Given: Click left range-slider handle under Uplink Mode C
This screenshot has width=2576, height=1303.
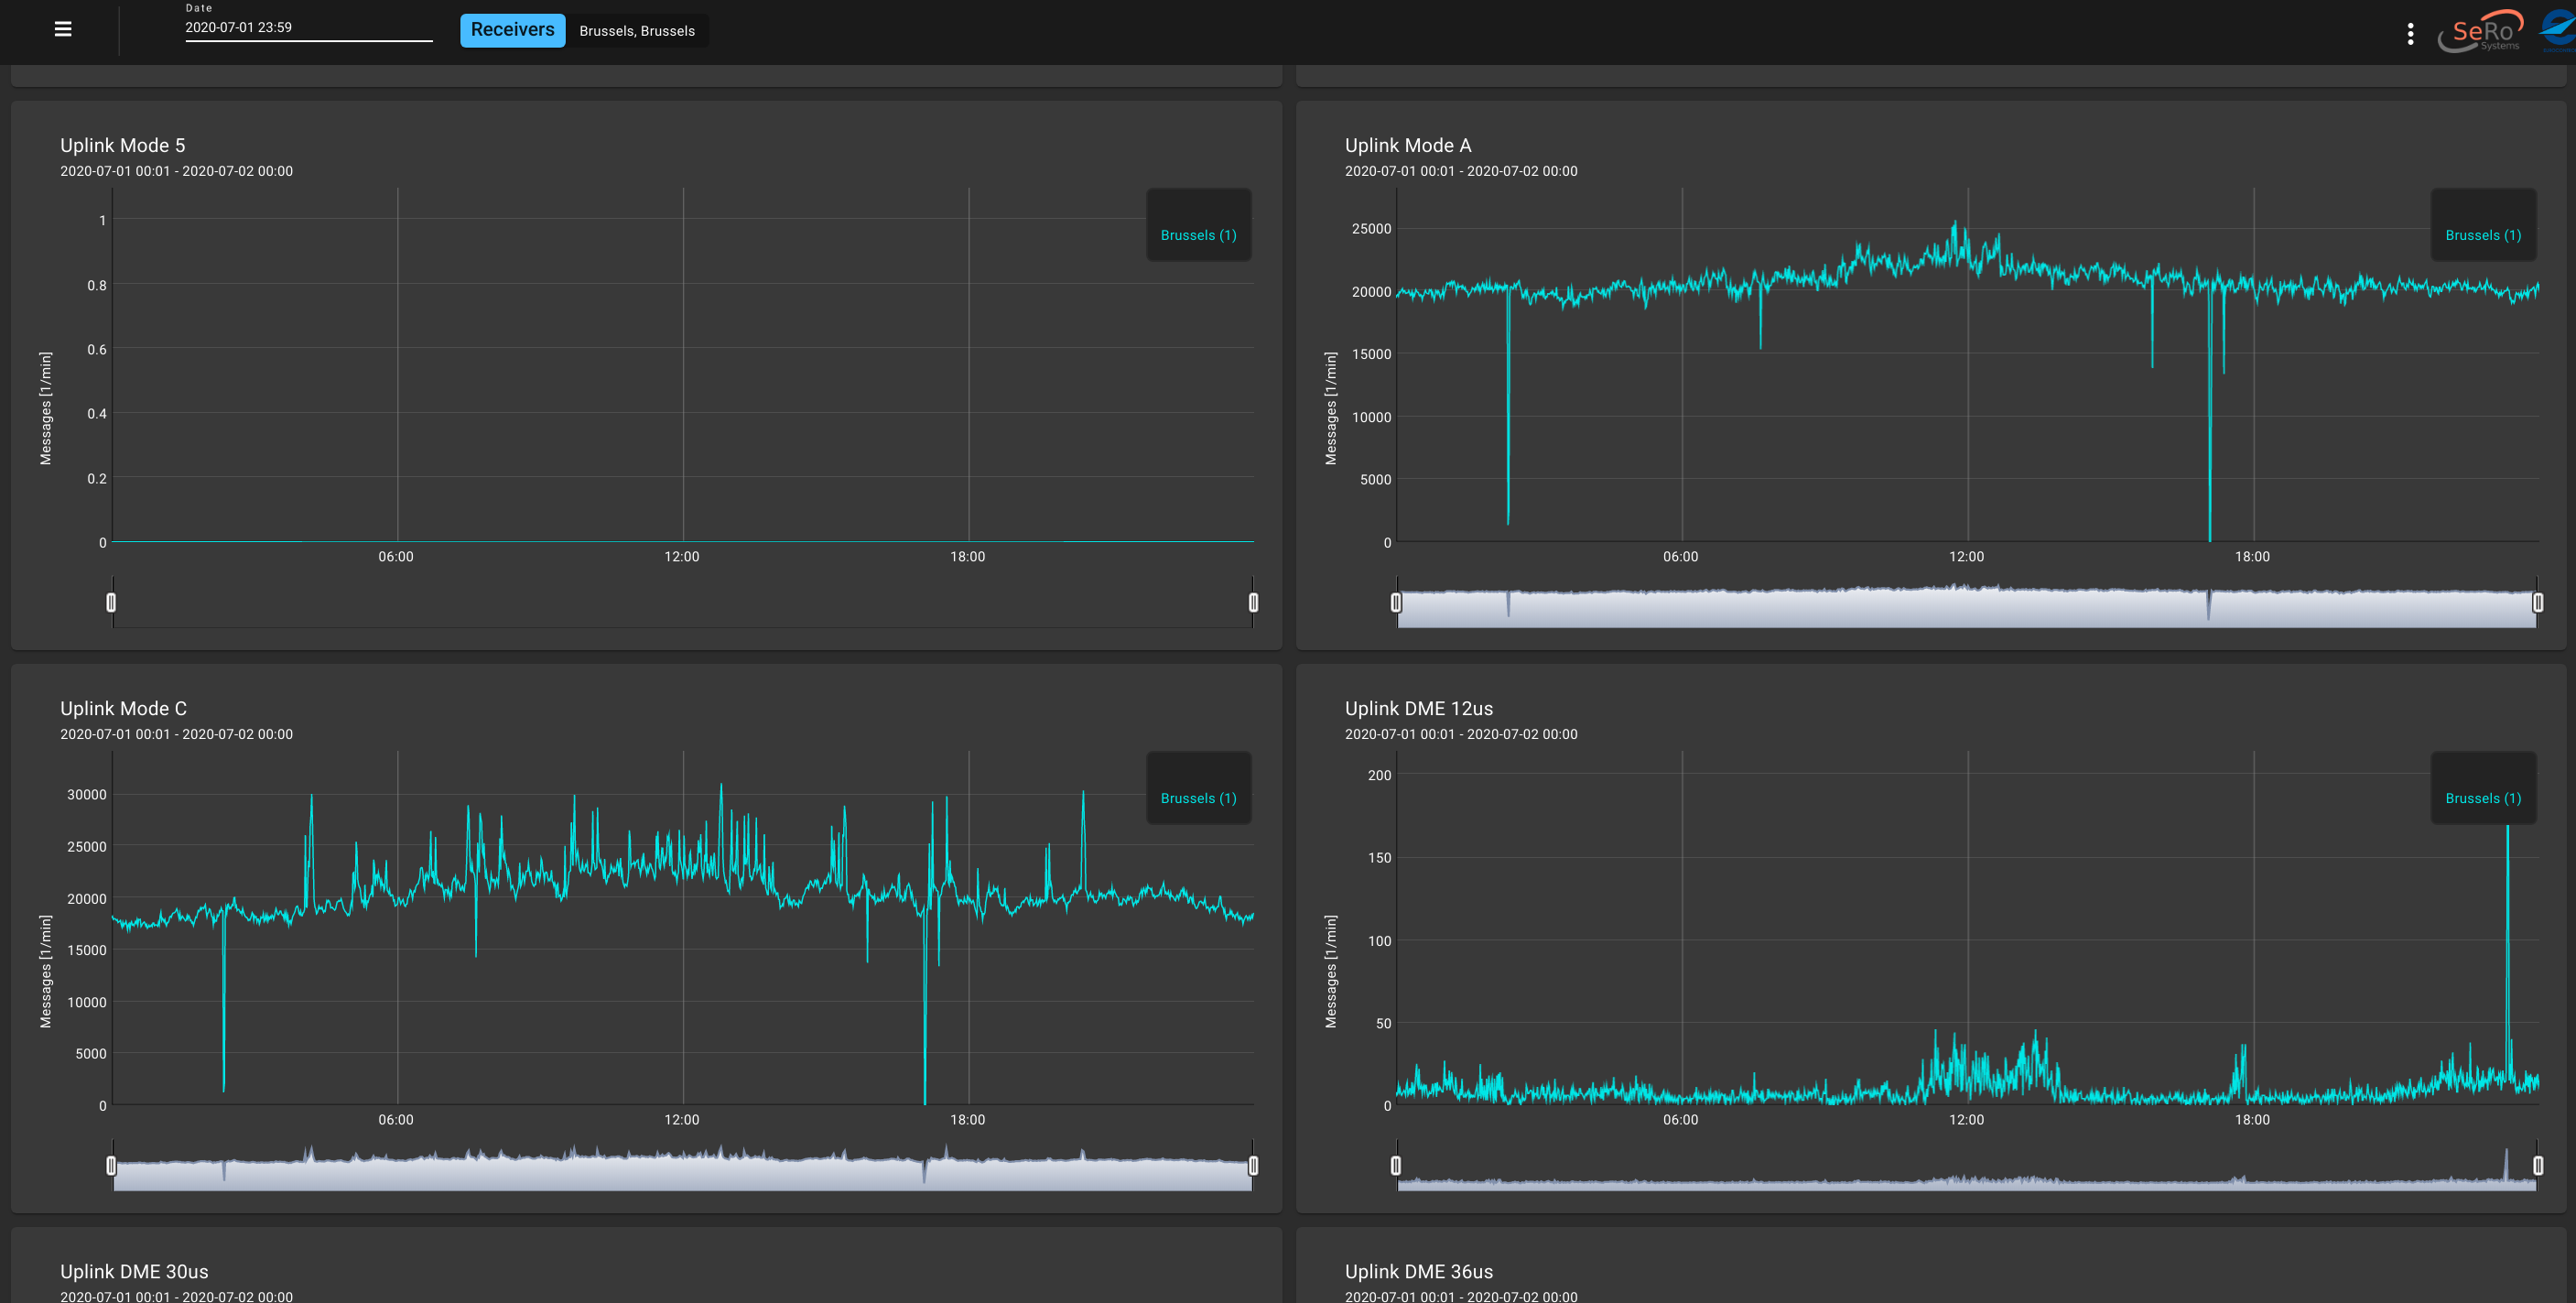Looking at the screenshot, I should tap(111, 1166).
